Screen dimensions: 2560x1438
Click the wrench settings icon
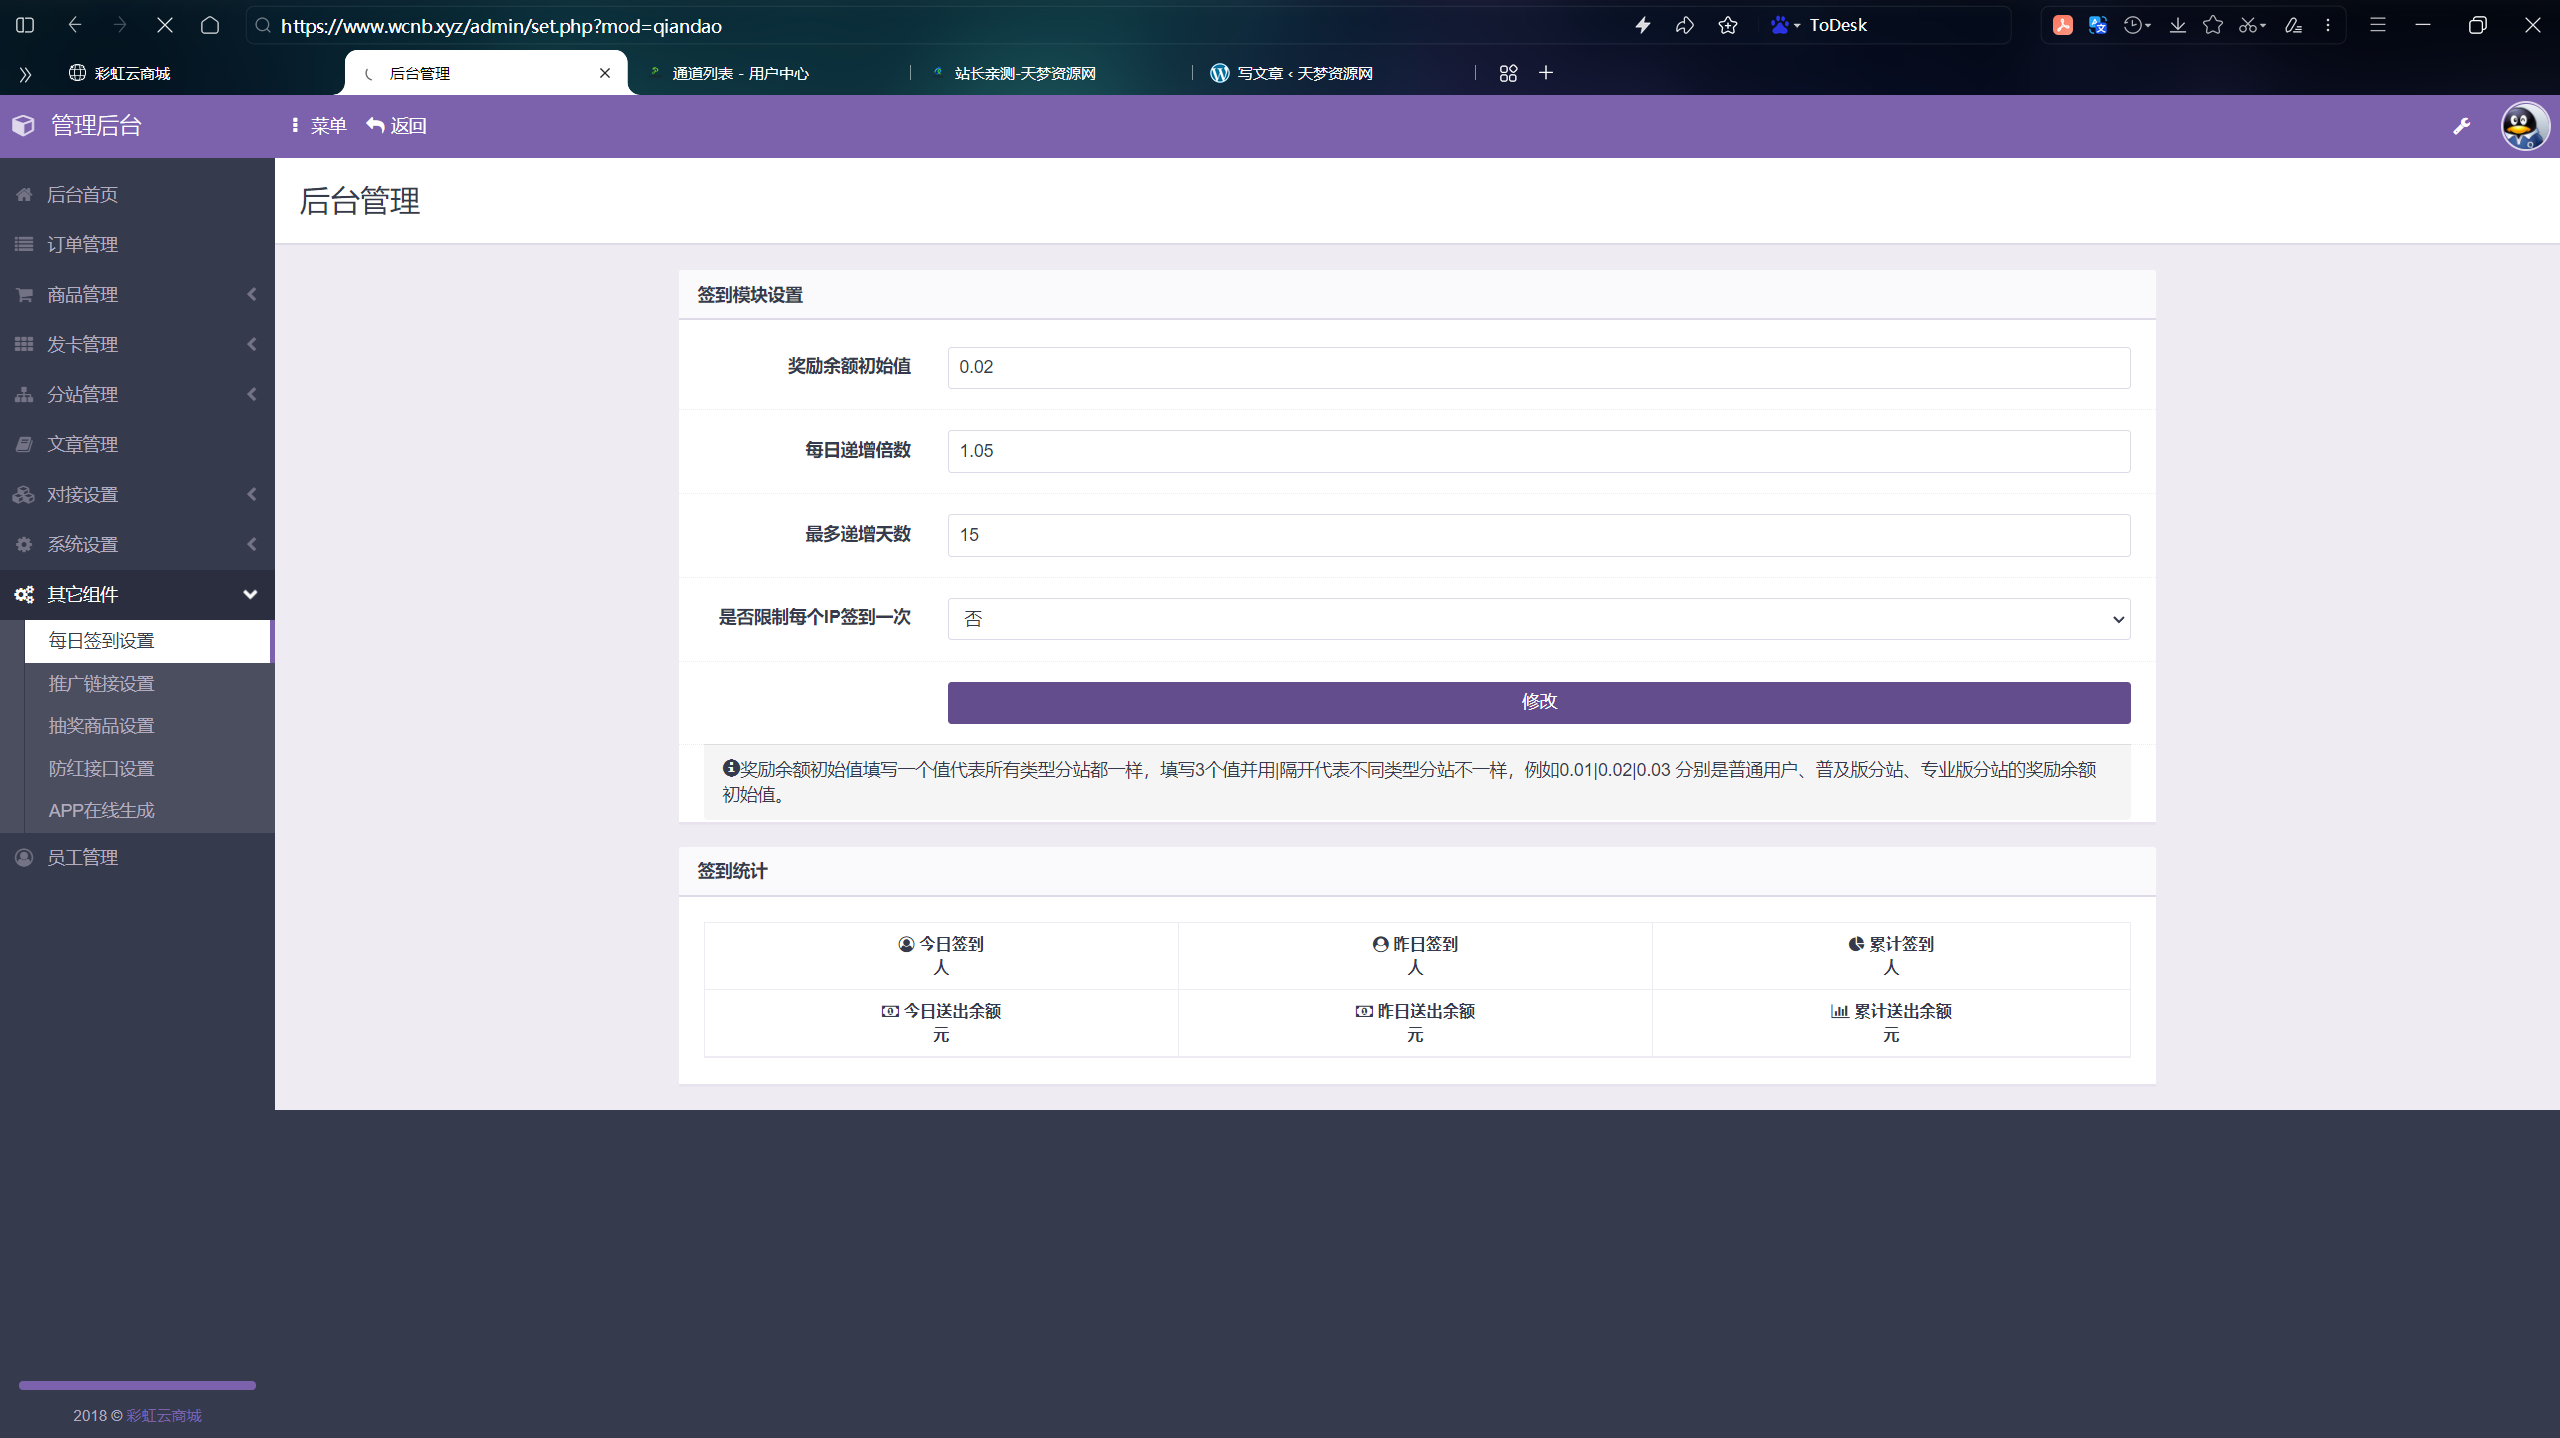point(2462,126)
